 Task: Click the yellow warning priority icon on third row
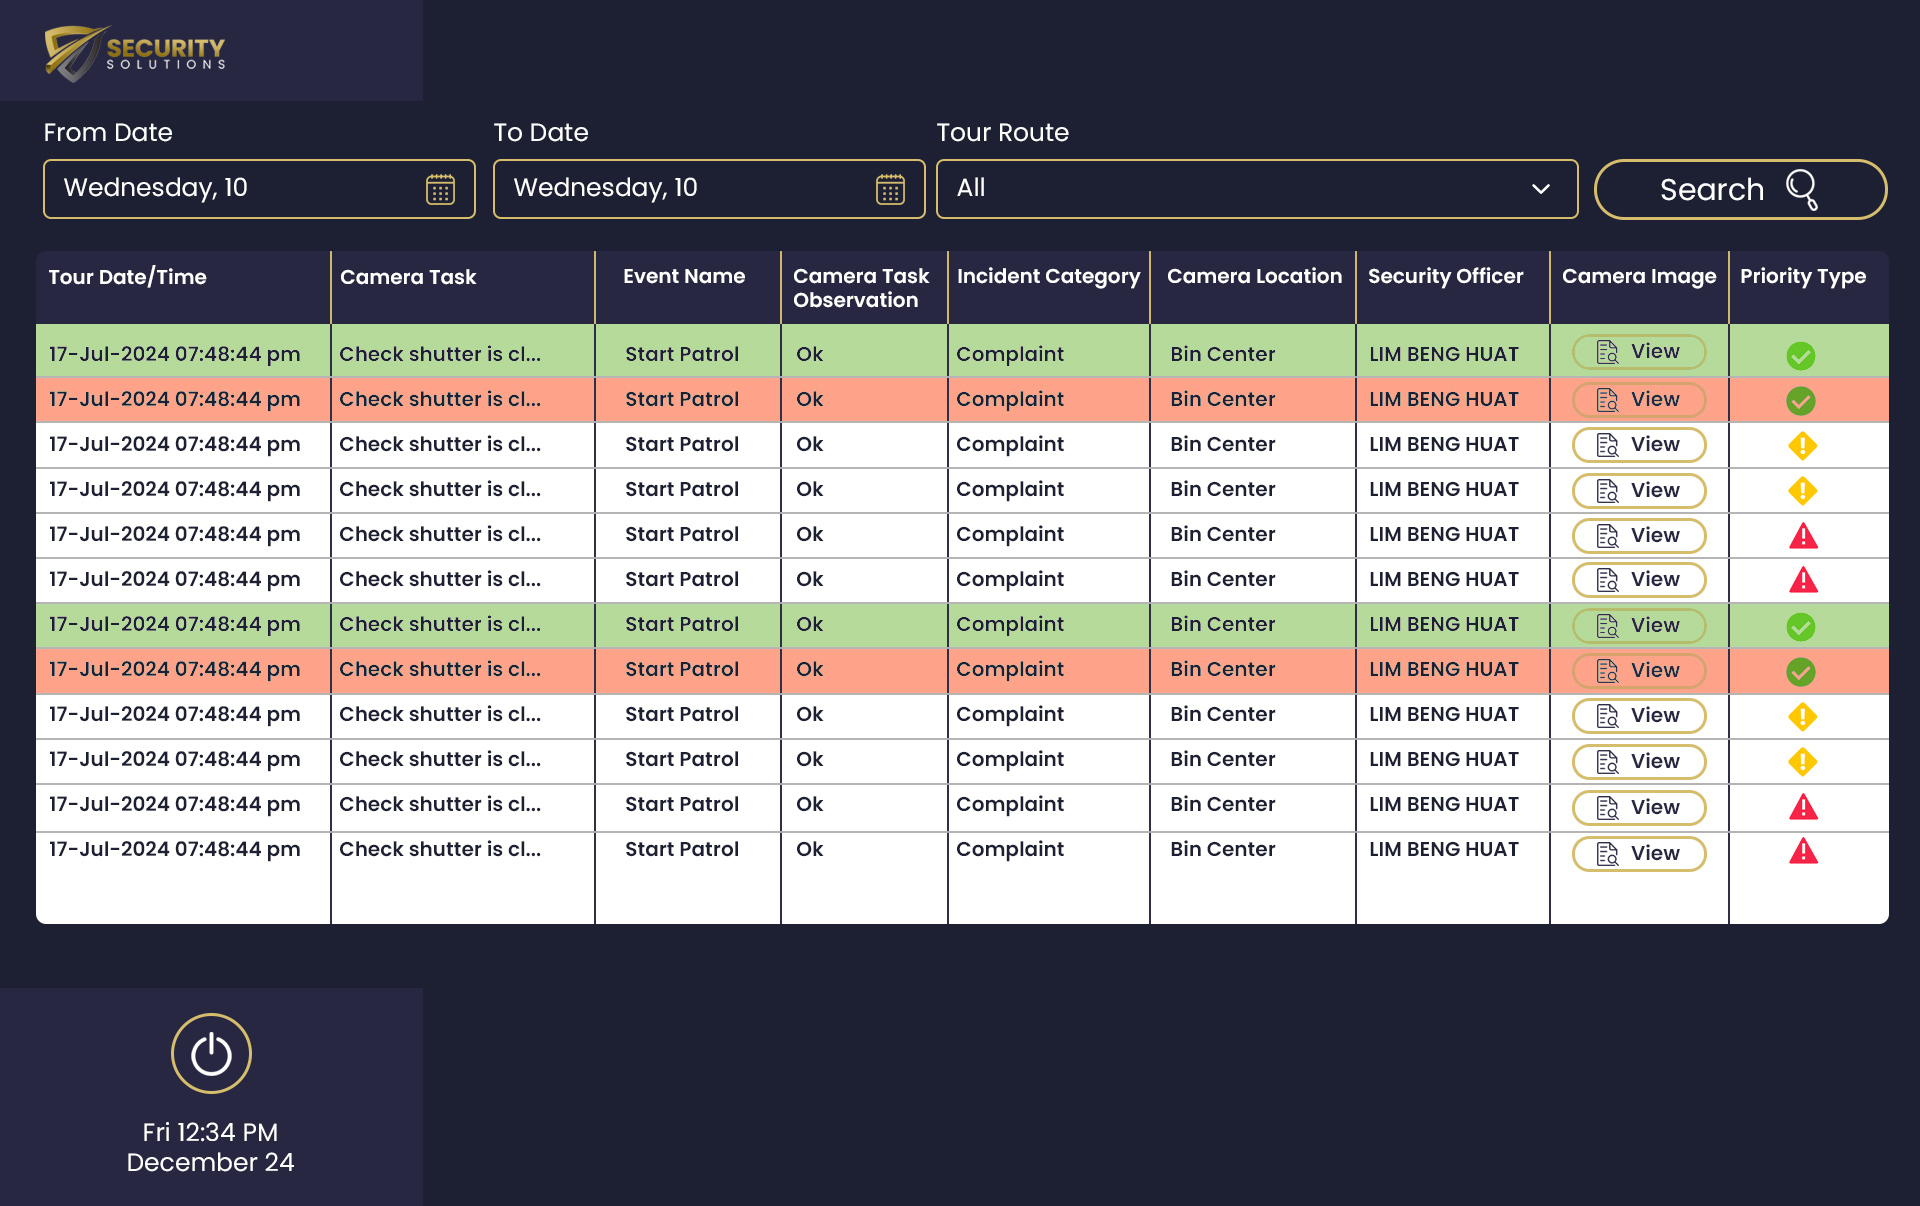click(1803, 445)
